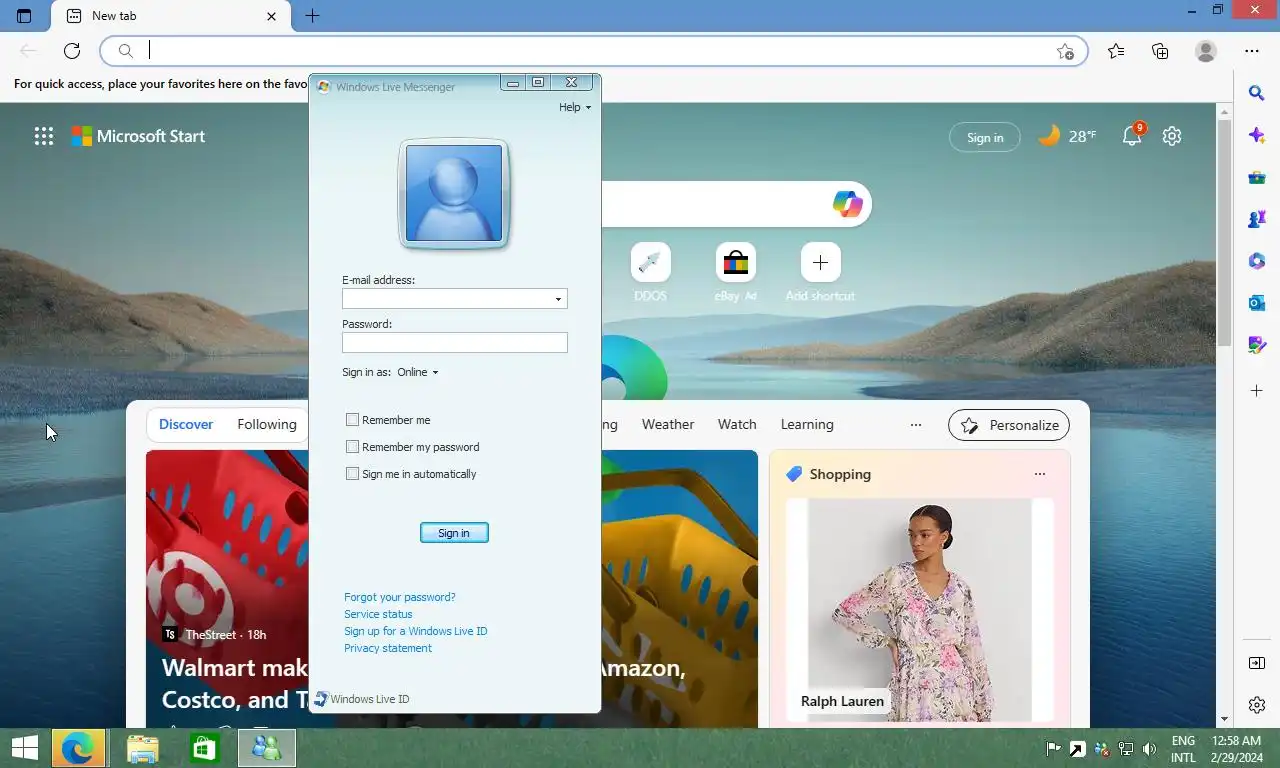
Task: Open the Privacy statement link
Action: coord(388,648)
